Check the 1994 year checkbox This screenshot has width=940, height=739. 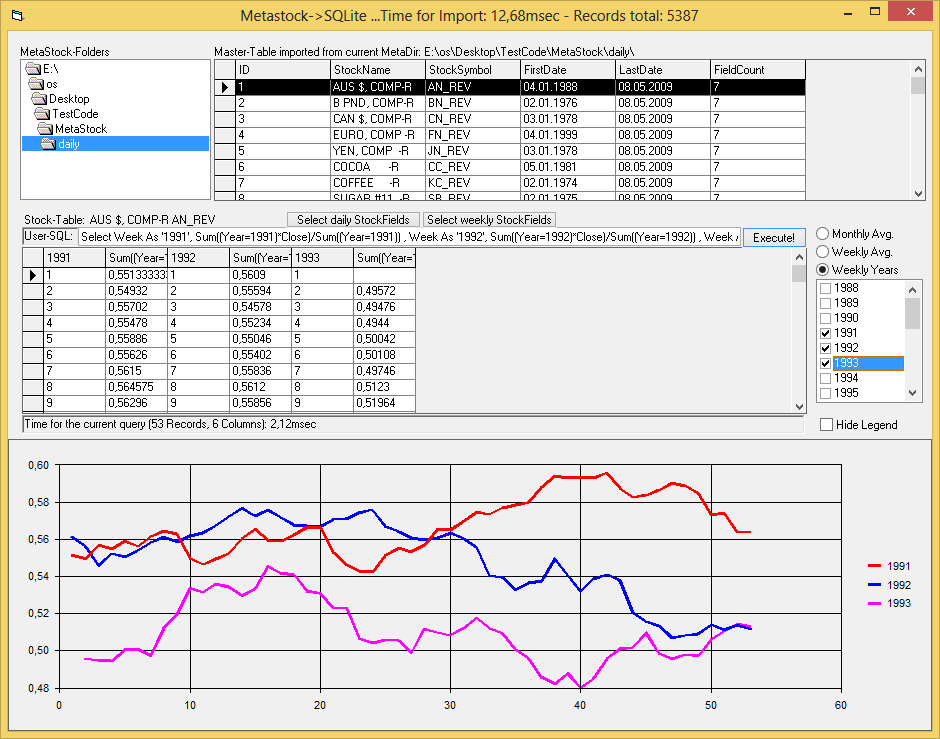pyautogui.click(x=825, y=379)
